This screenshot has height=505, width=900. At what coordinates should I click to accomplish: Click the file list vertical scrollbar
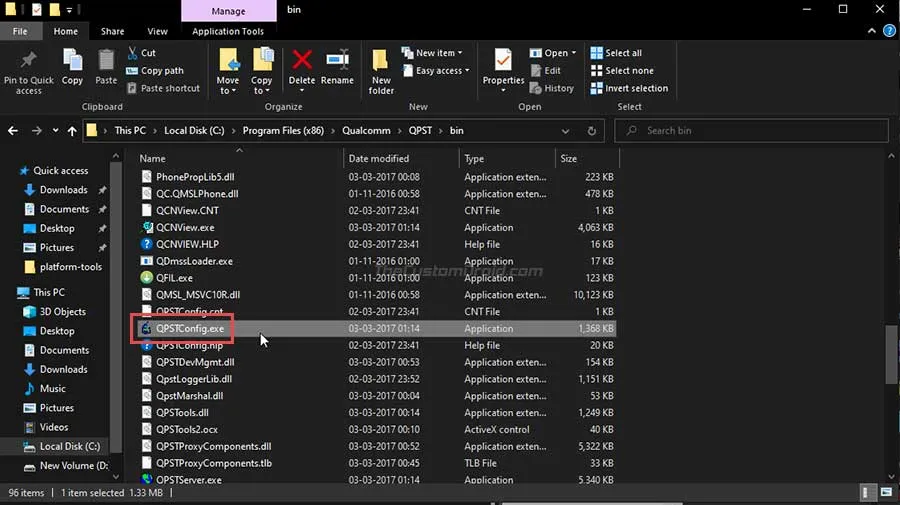[x=891, y=353]
